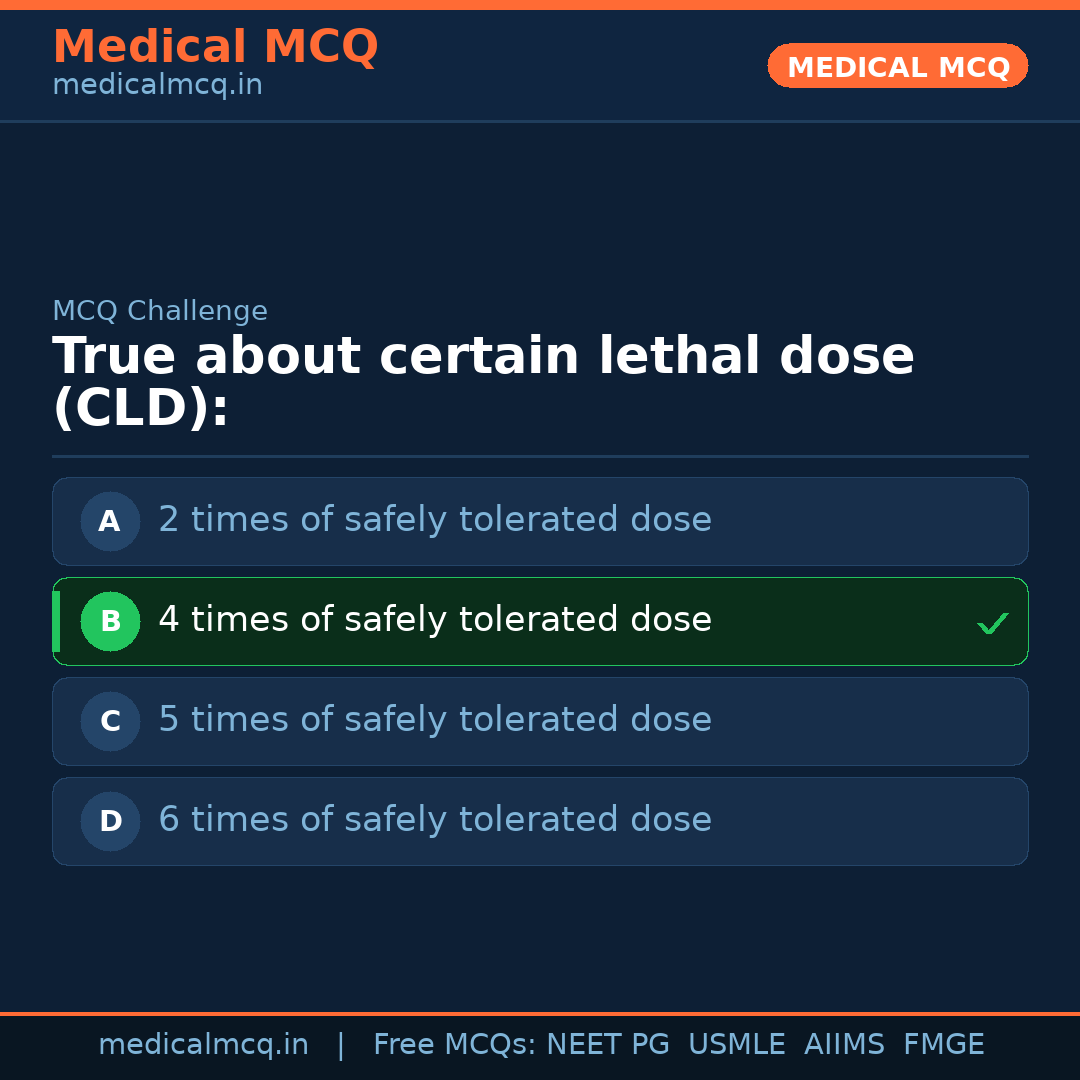1080x1080 pixels.
Task: Choose USMLE in the footer
Action: pos(736,1045)
